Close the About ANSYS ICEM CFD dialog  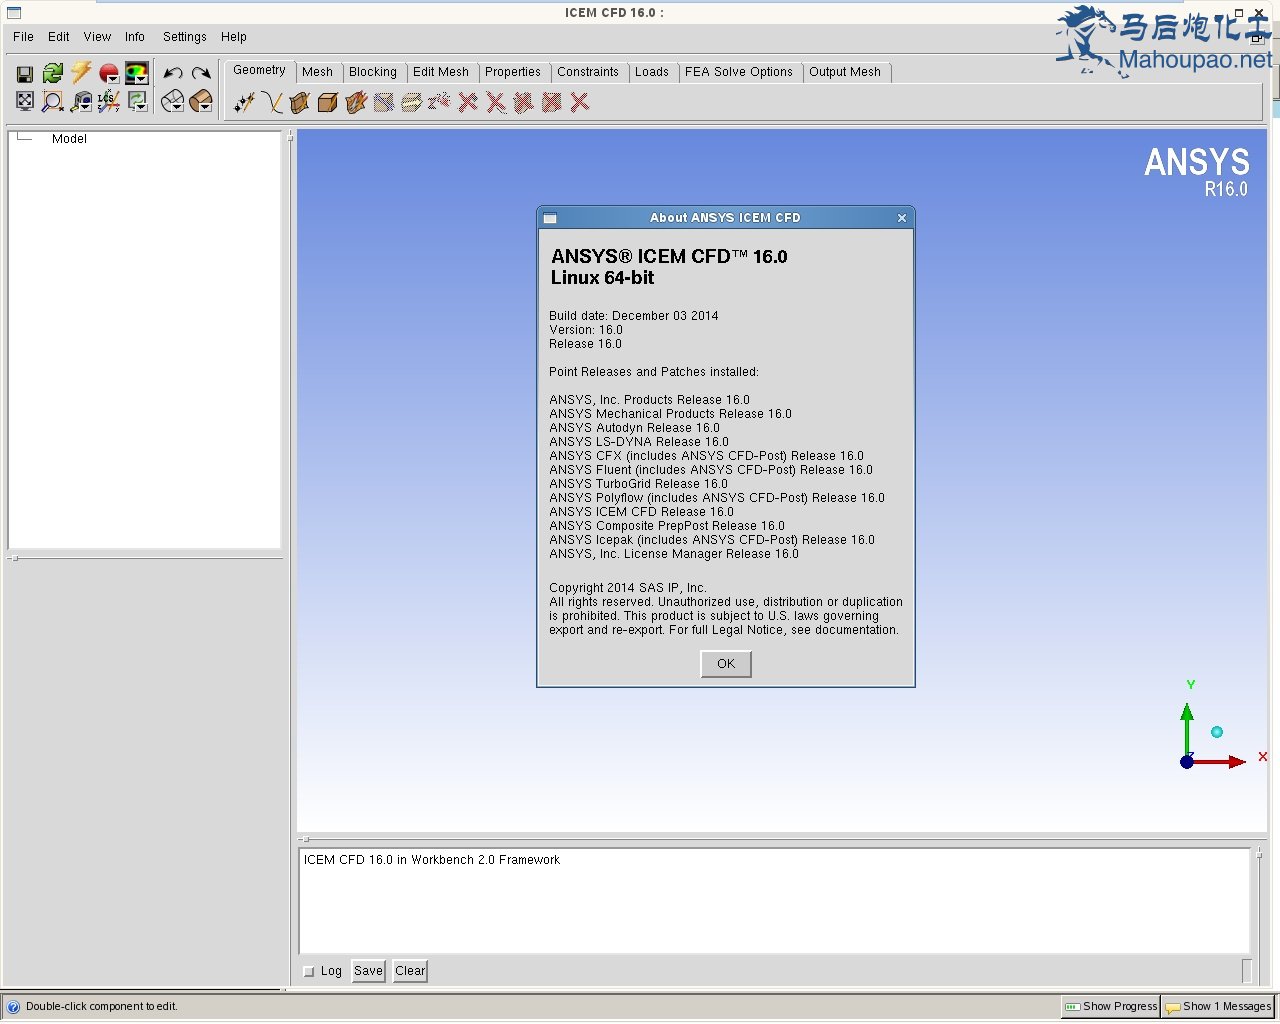pos(902,218)
